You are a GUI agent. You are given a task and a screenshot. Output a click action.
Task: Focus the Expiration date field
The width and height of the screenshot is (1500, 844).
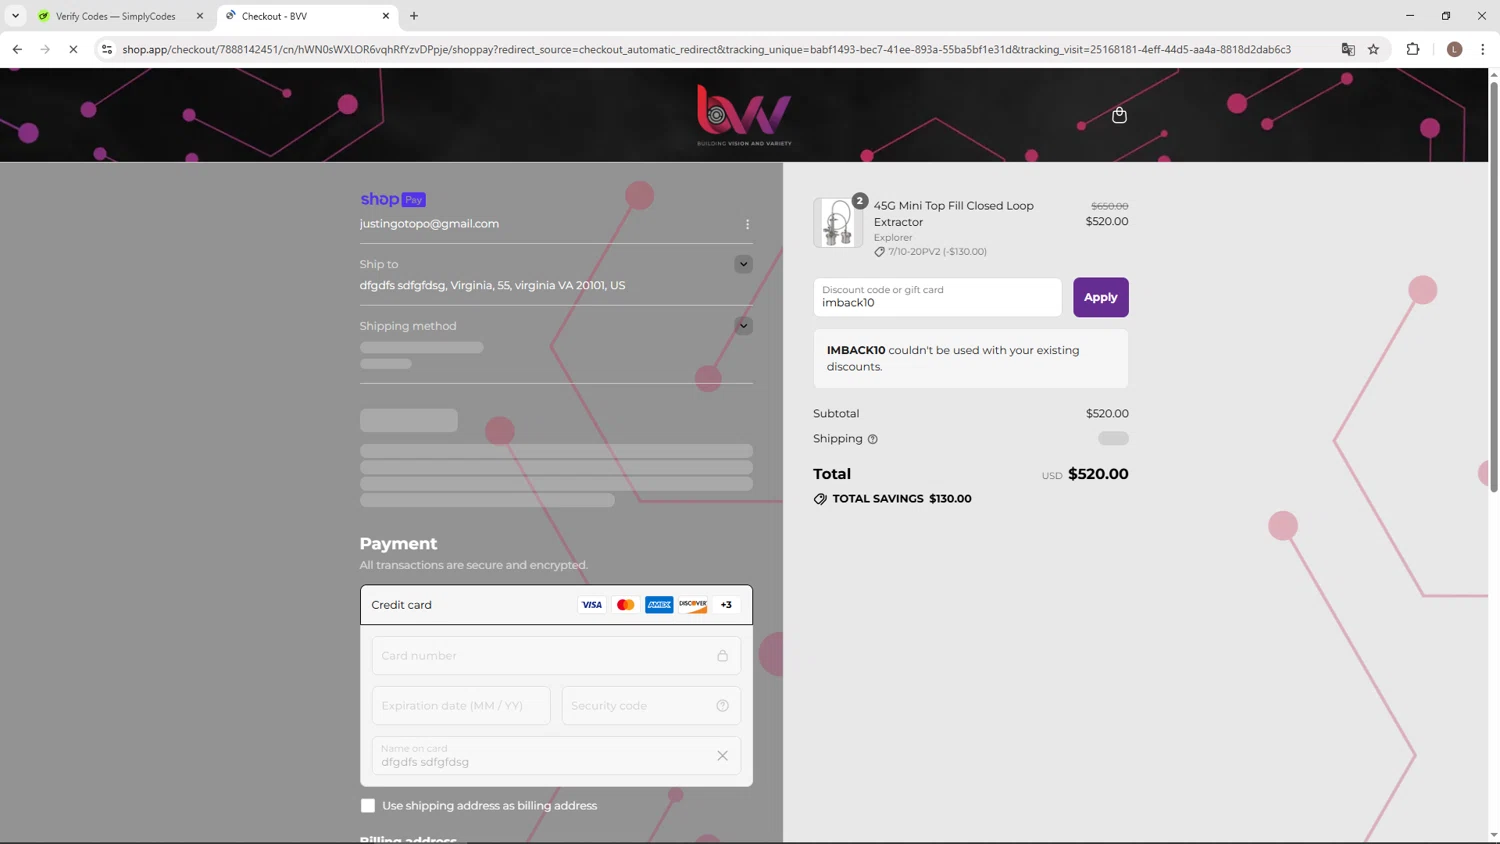(461, 706)
